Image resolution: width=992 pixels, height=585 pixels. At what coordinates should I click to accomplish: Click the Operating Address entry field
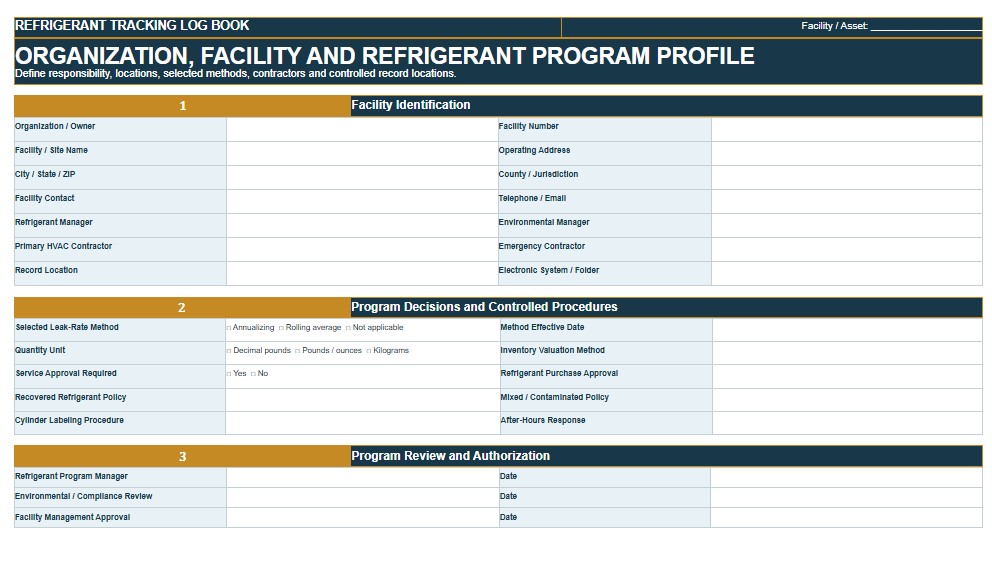click(846, 154)
